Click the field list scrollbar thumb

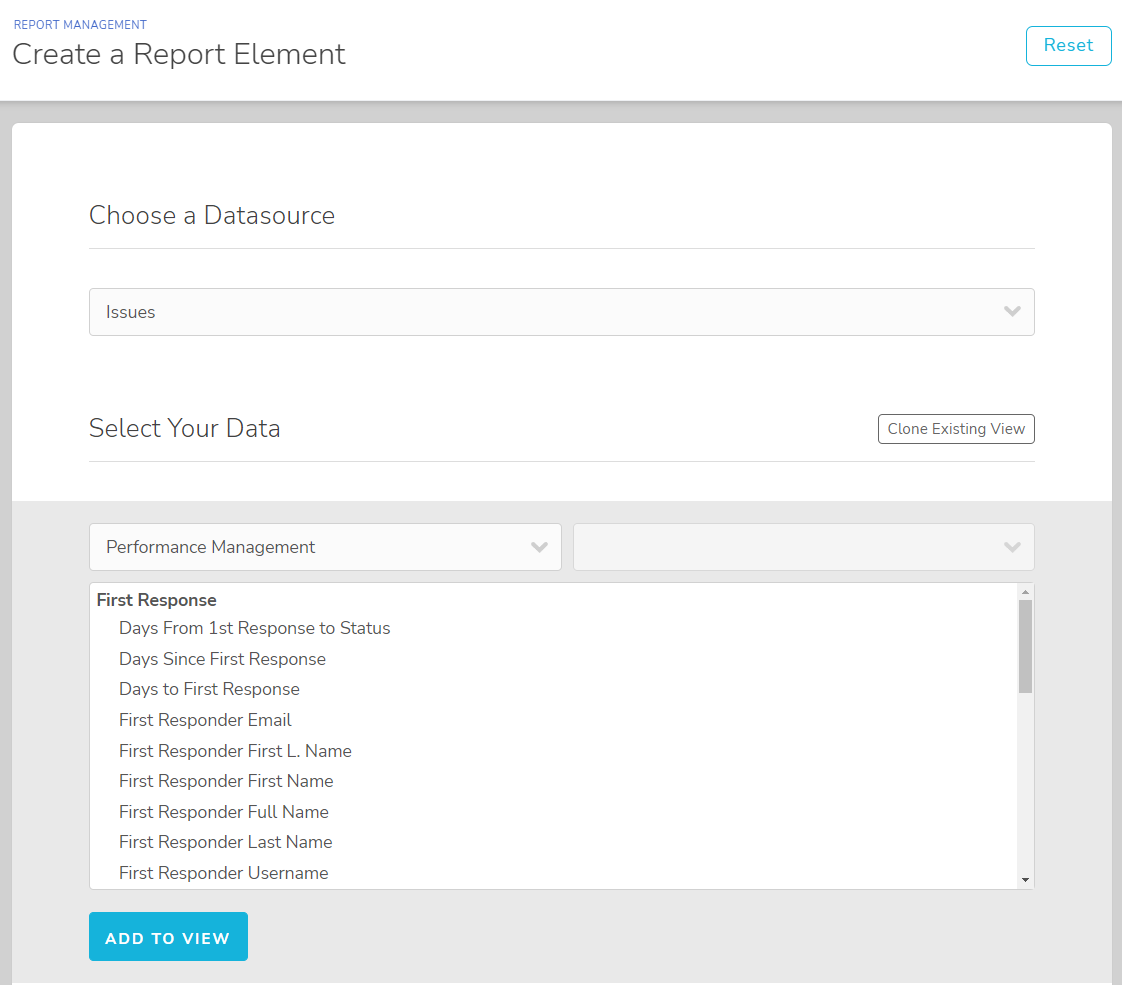coord(1025,647)
